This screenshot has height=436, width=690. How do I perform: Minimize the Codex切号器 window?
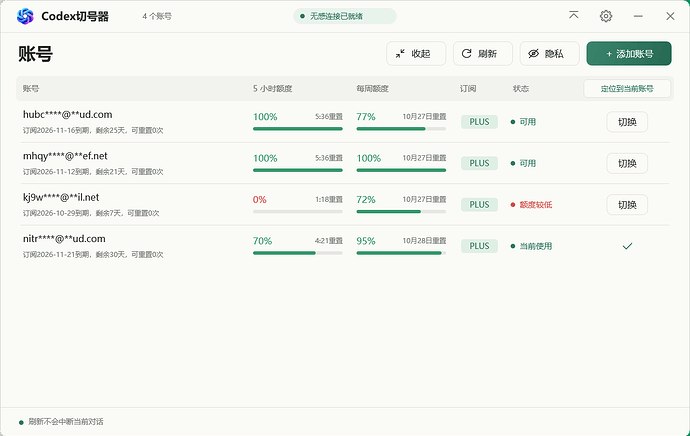click(638, 16)
